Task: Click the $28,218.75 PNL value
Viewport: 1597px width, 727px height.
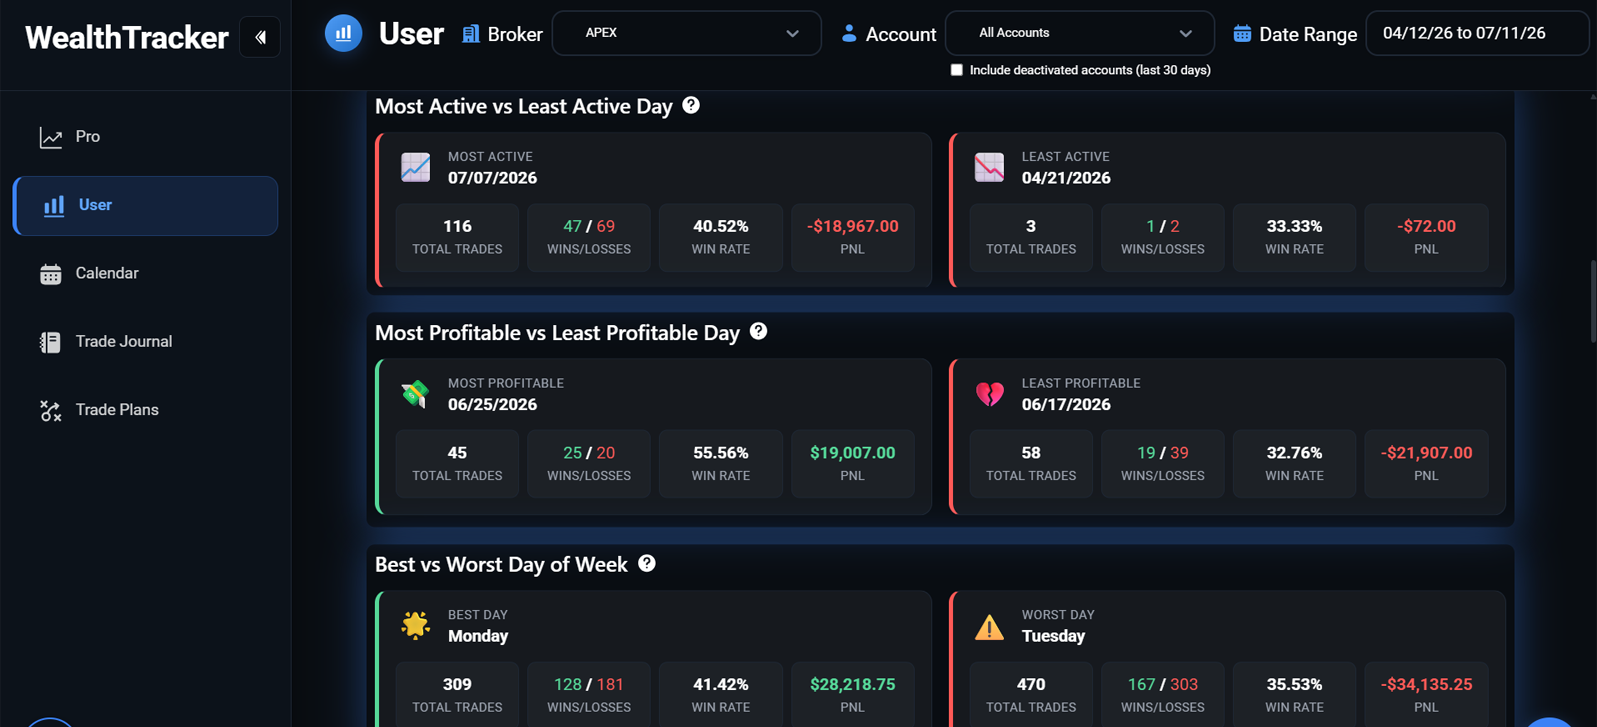Action: point(853,685)
